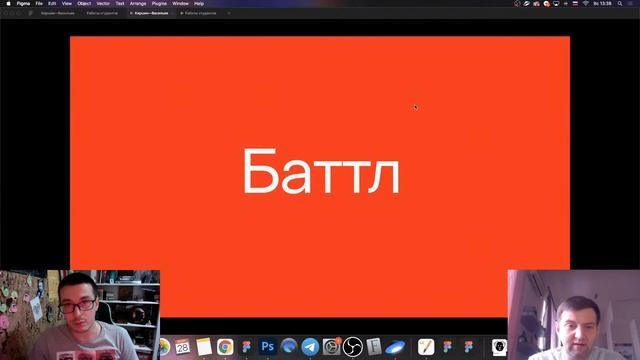This screenshot has height=360, width=640.
Task: Open Spotlight search from the menu bar
Action: pos(620,3)
